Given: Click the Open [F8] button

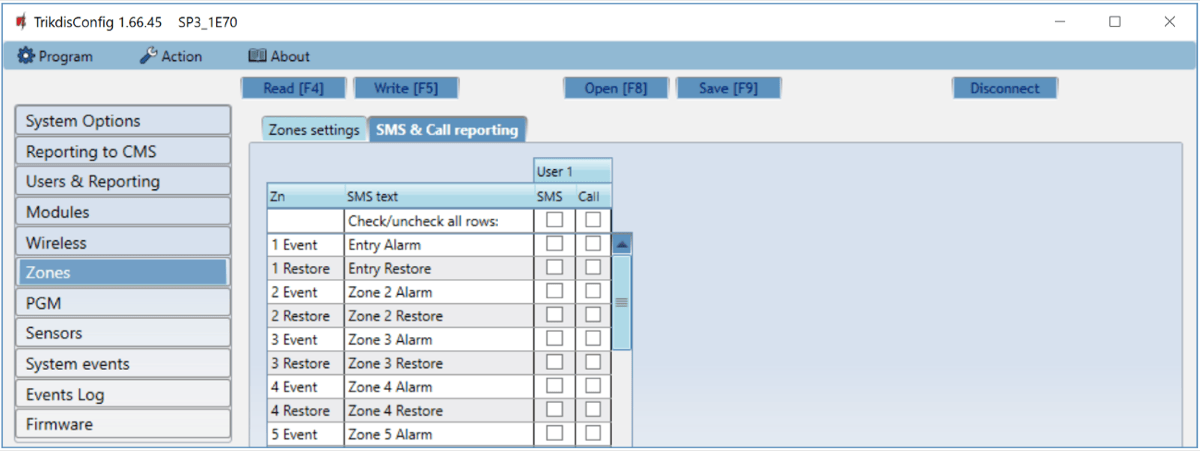Looking at the screenshot, I should pyautogui.click(x=615, y=88).
